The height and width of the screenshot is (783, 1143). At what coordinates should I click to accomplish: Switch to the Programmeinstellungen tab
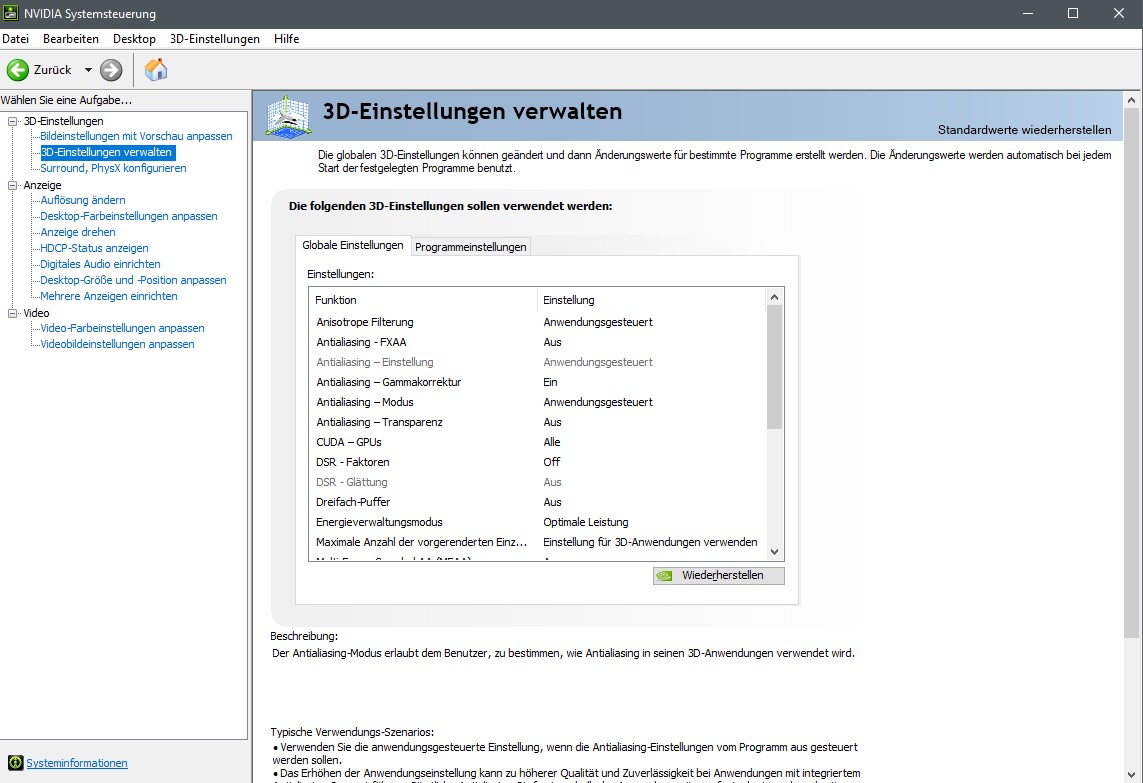point(470,246)
